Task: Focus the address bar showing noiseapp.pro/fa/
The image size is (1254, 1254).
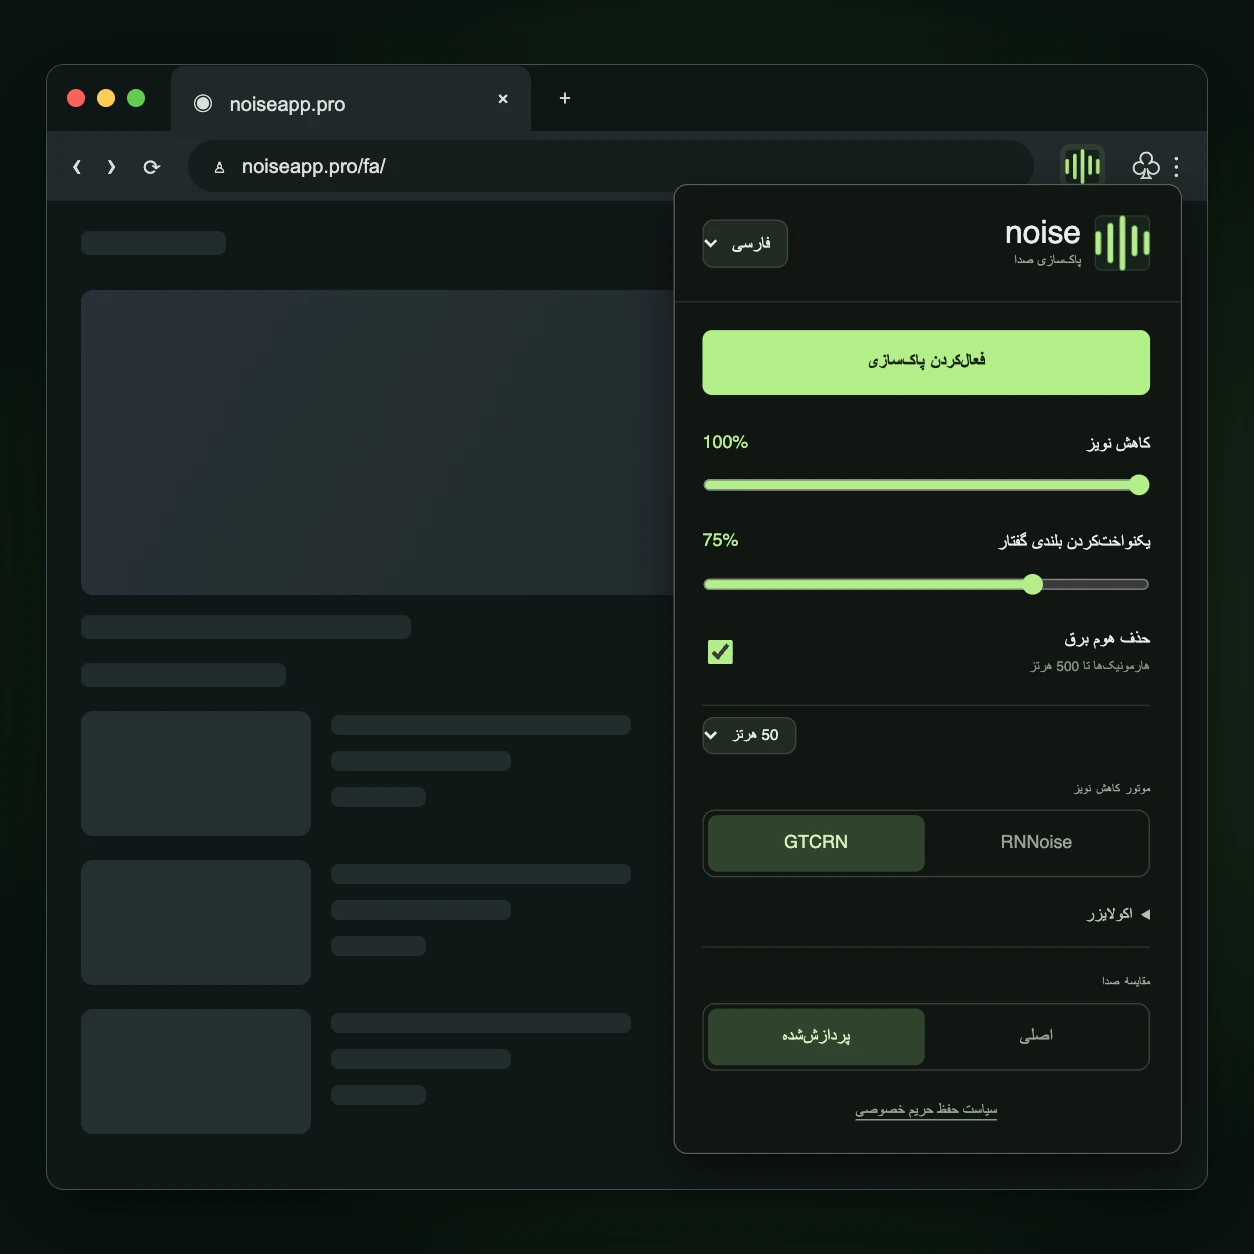Action: pyautogui.click(x=611, y=166)
